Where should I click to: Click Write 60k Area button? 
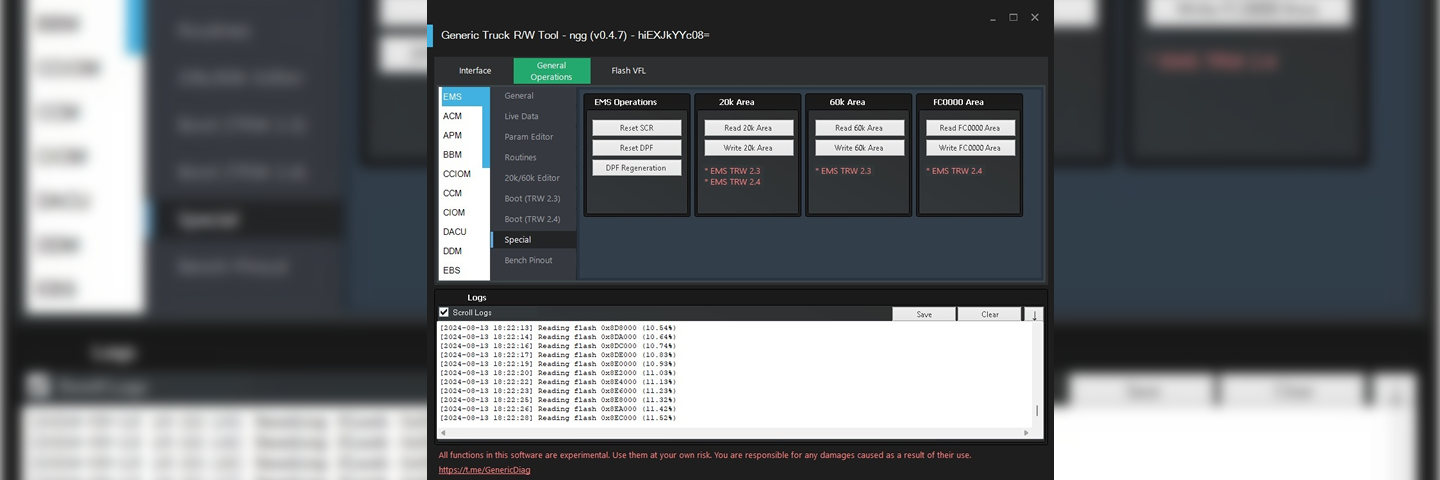pyautogui.click(x=859, y=148)
